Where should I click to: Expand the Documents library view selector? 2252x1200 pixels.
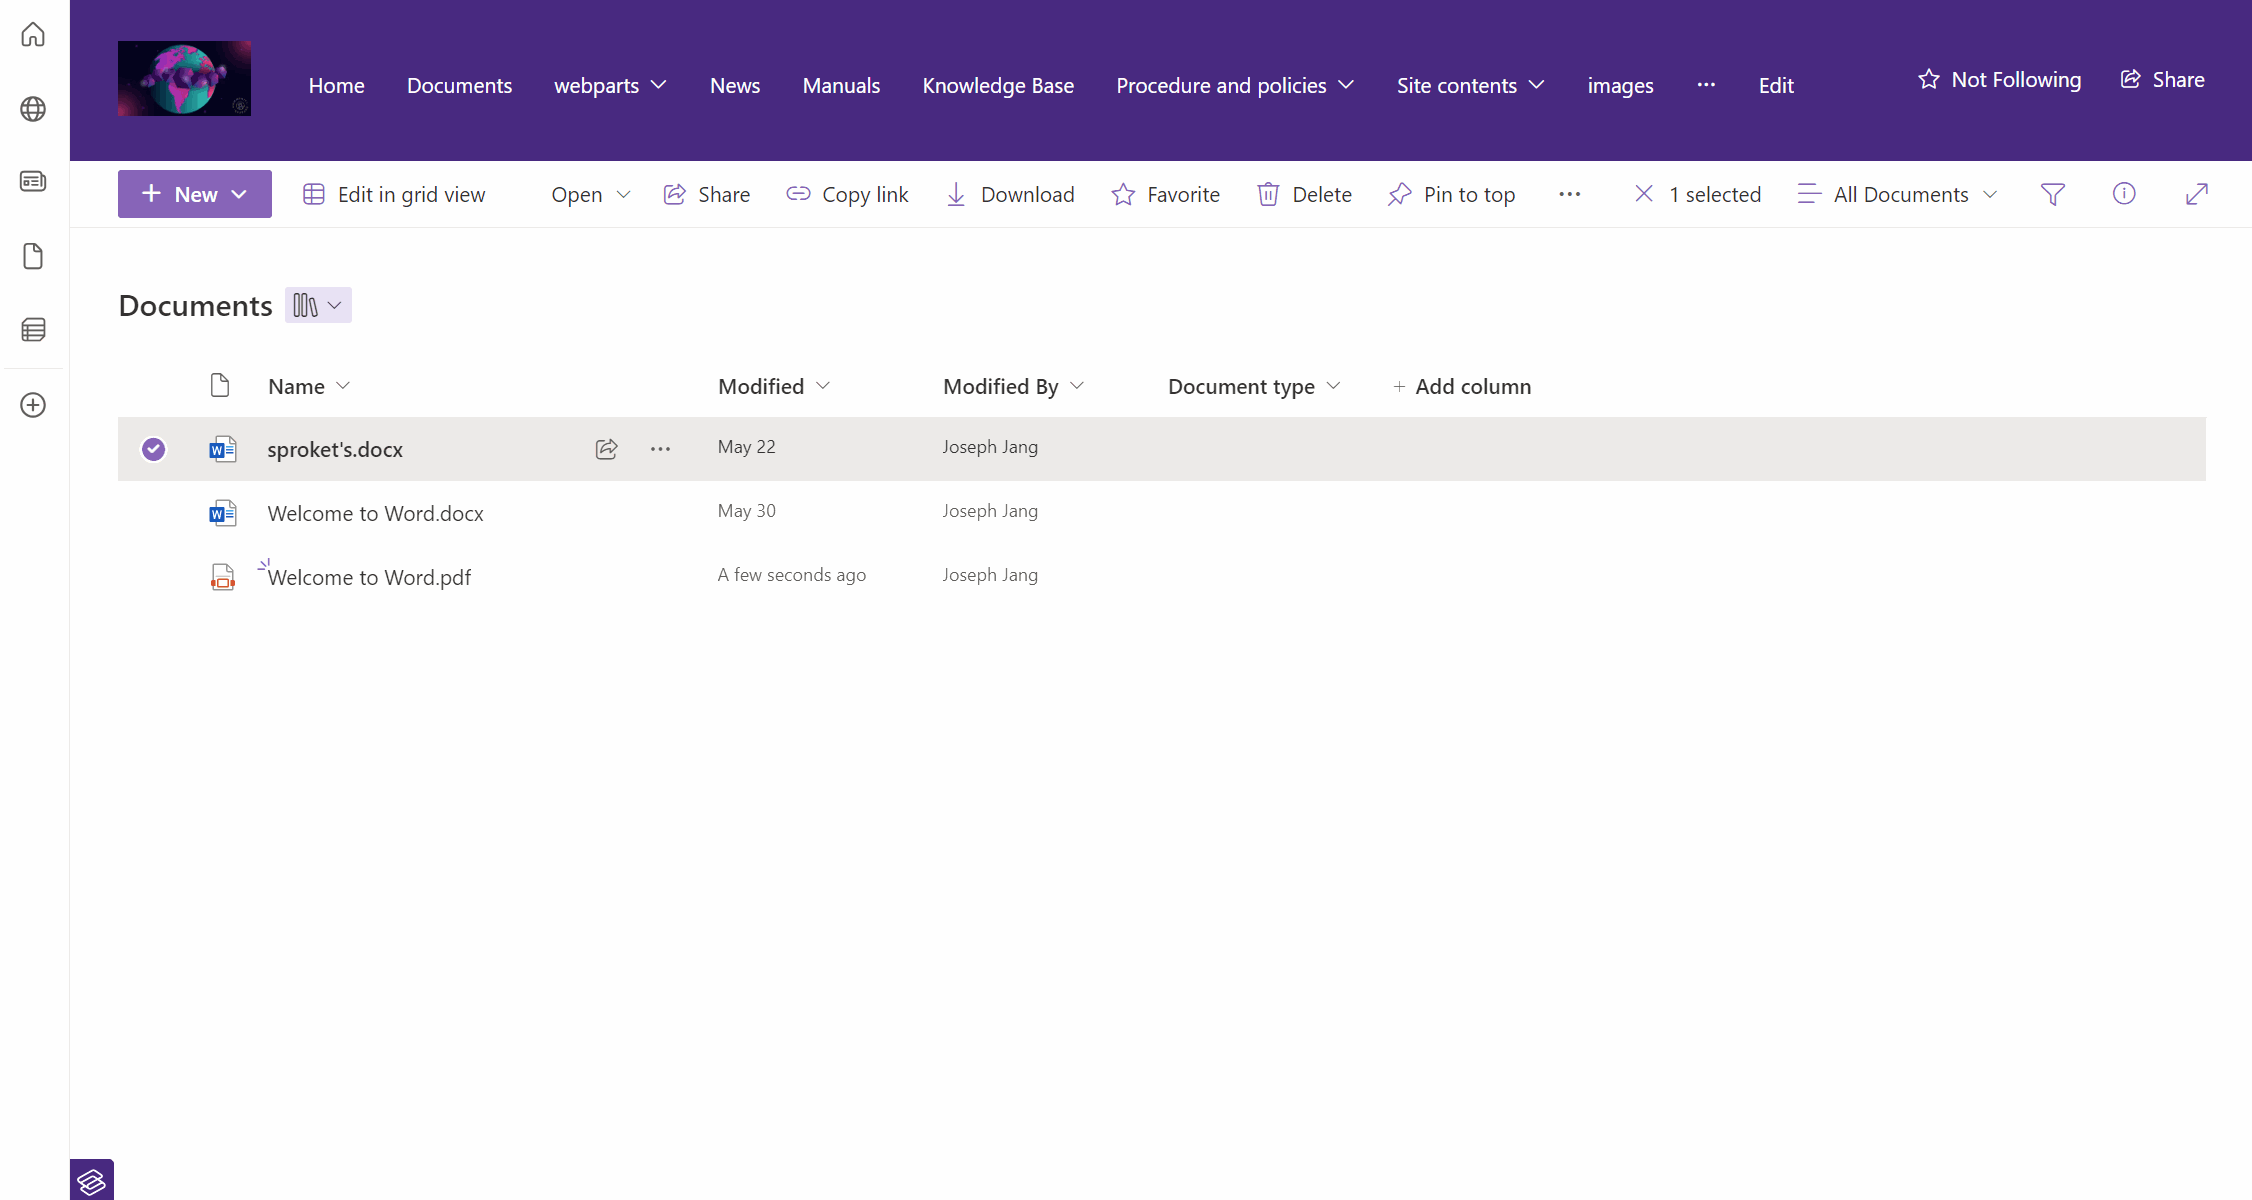click(317, 305)
